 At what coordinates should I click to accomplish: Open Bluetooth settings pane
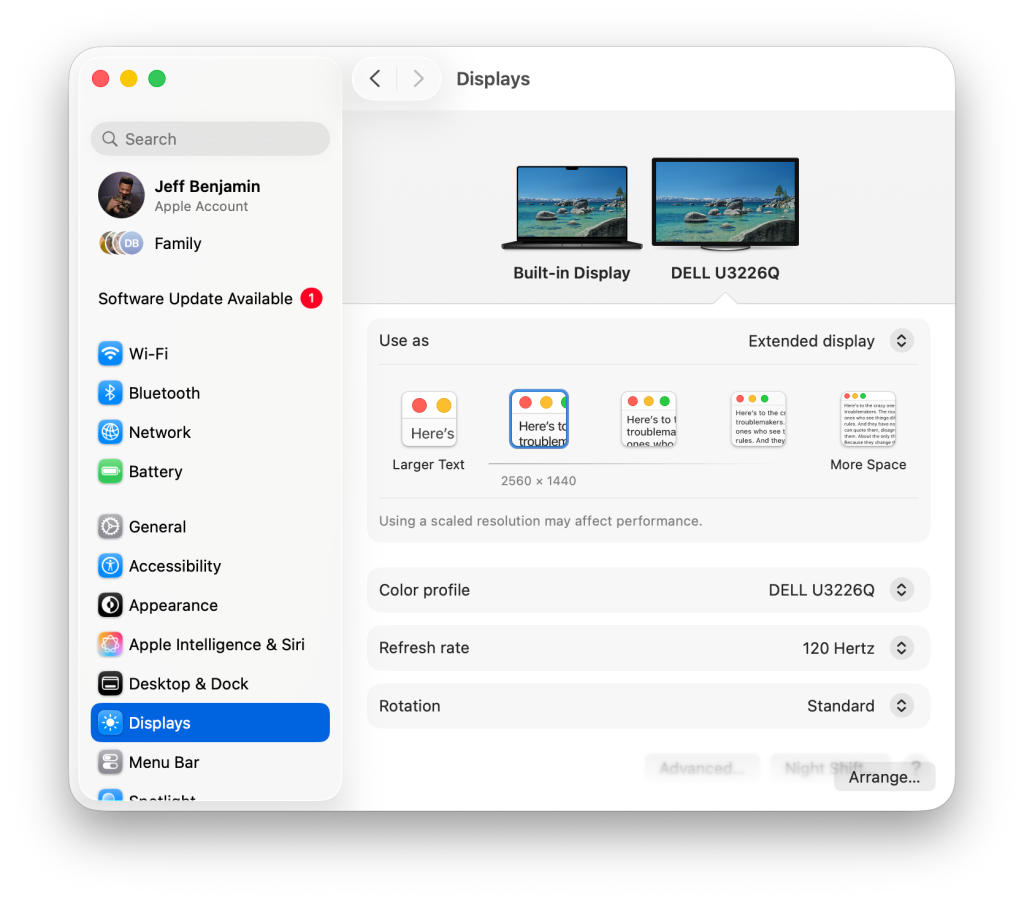[210, 393]
